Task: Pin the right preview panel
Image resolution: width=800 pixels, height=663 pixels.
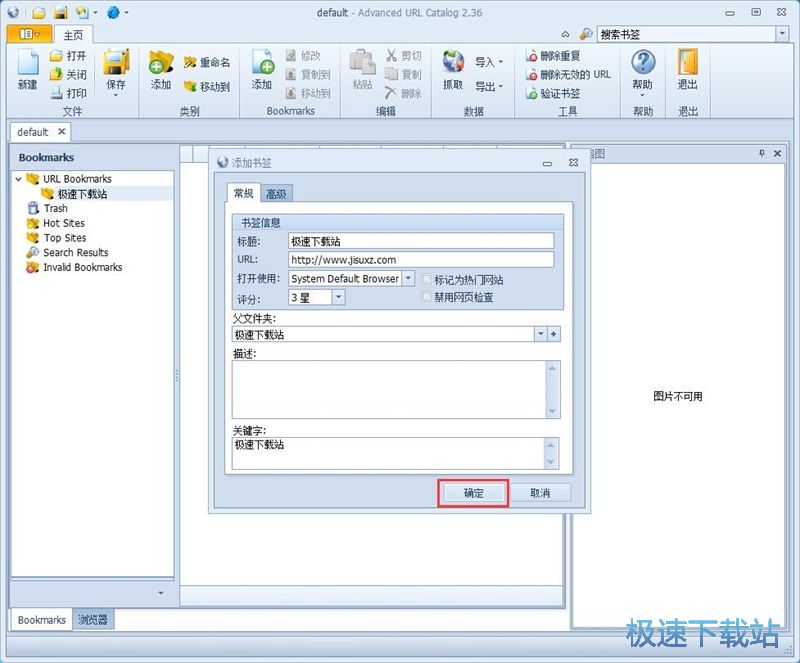Action: (x=762, y=153)
